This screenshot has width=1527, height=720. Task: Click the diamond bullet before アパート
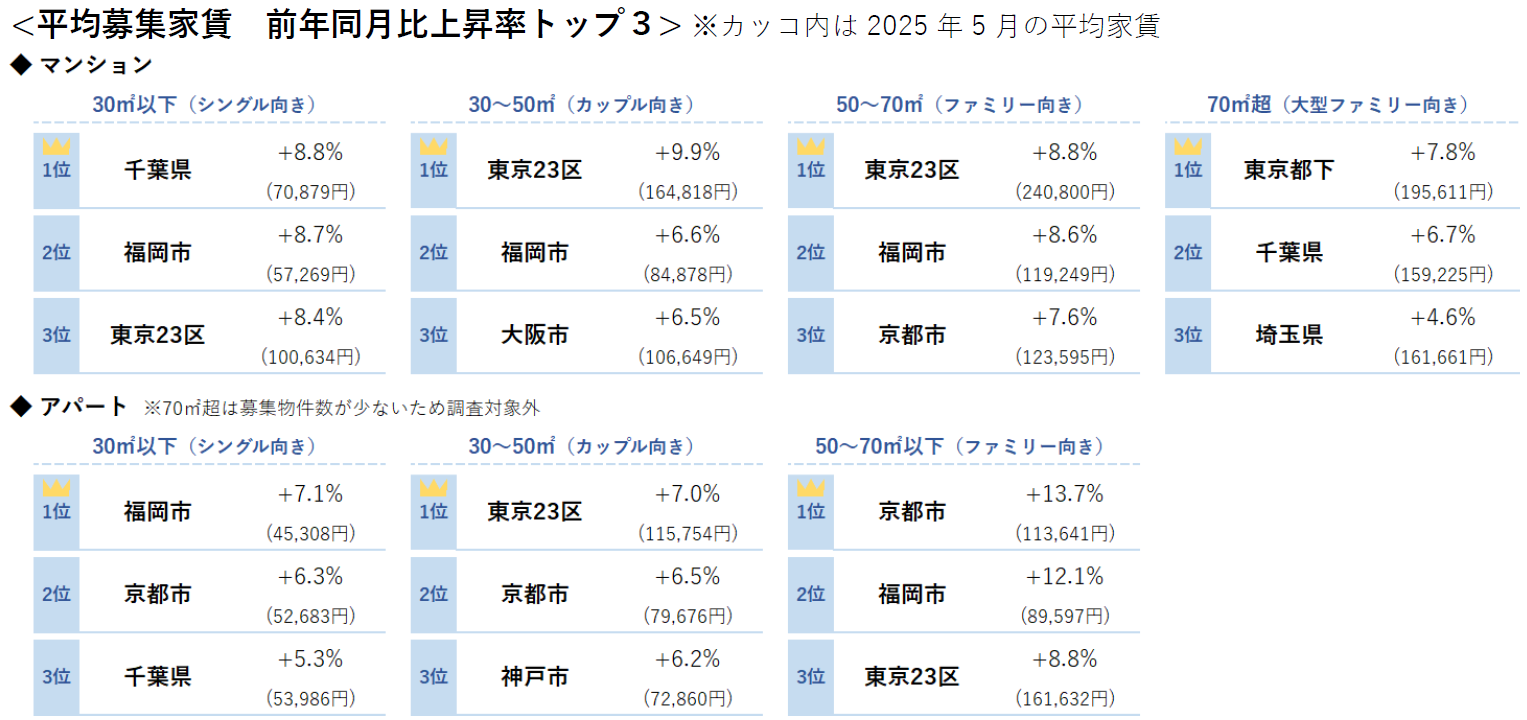click(x=20, y=406)
